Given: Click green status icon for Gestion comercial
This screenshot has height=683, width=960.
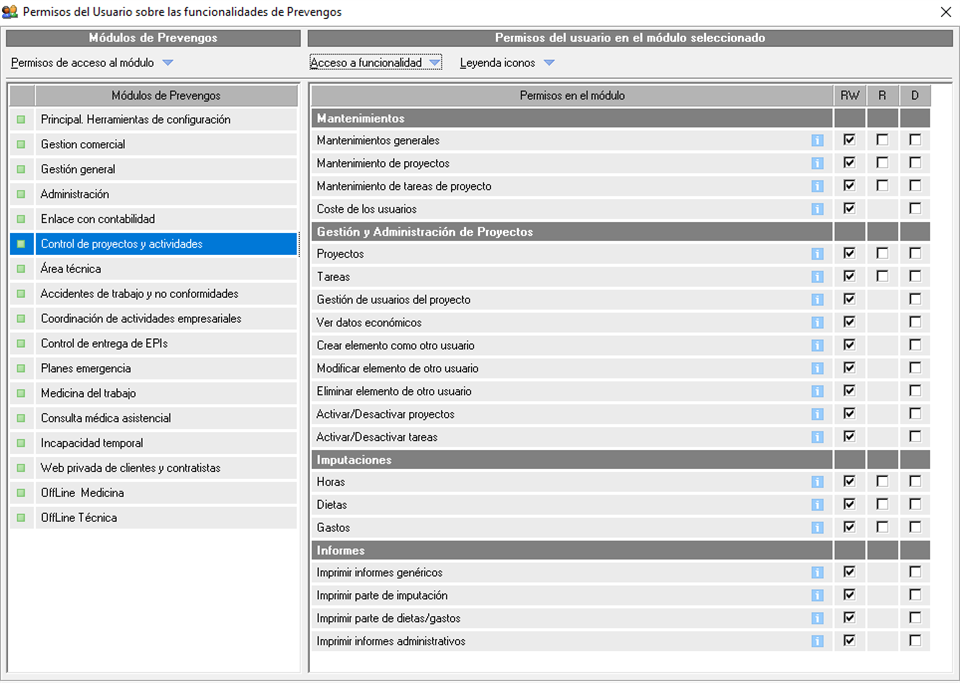Looking at the screenshot, I should pyautogui.click(x=21, y=145).
